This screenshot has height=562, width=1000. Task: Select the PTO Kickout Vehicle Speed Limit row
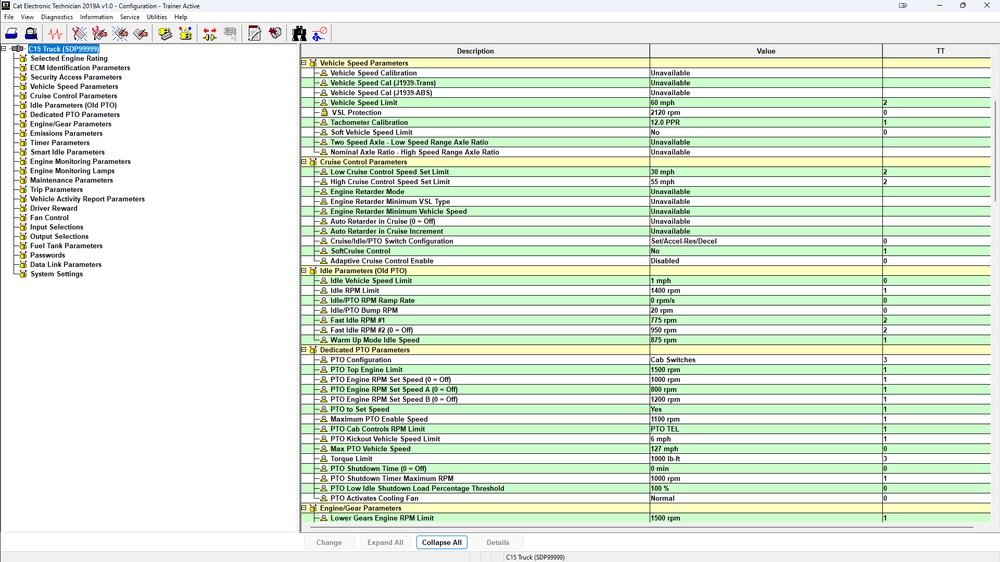point(645,439)
